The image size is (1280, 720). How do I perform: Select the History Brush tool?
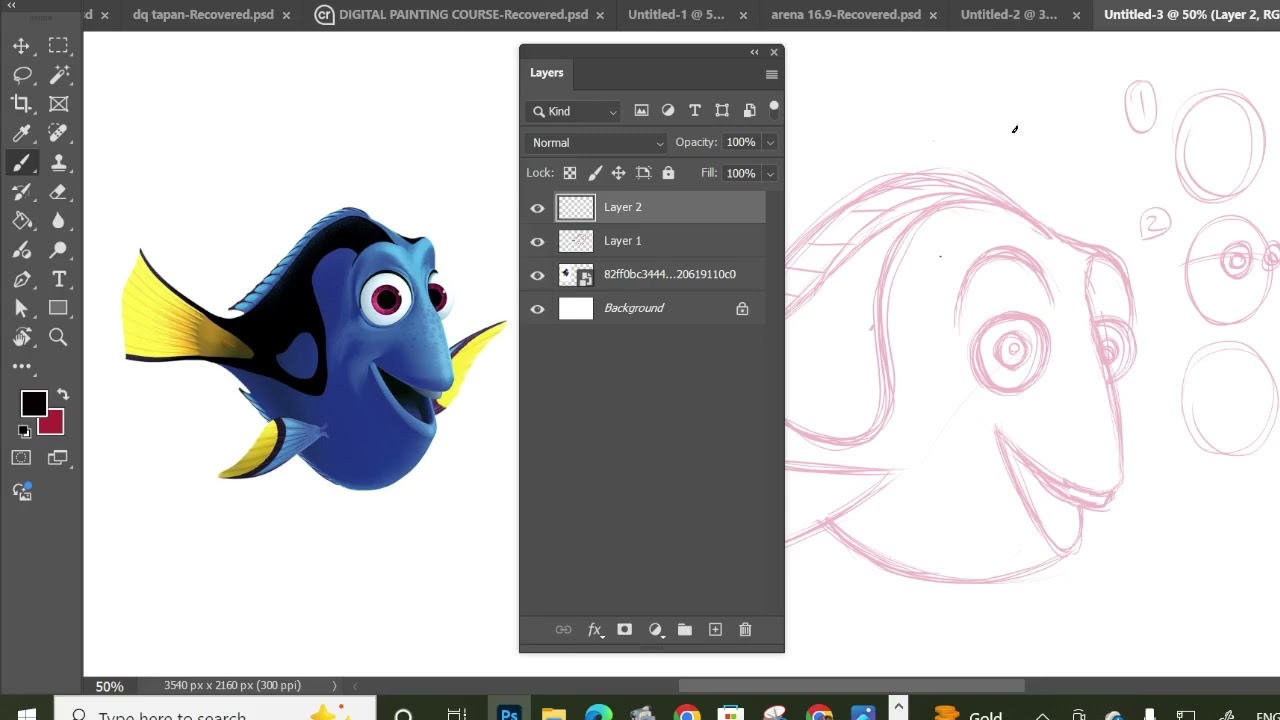coord(21,192)
